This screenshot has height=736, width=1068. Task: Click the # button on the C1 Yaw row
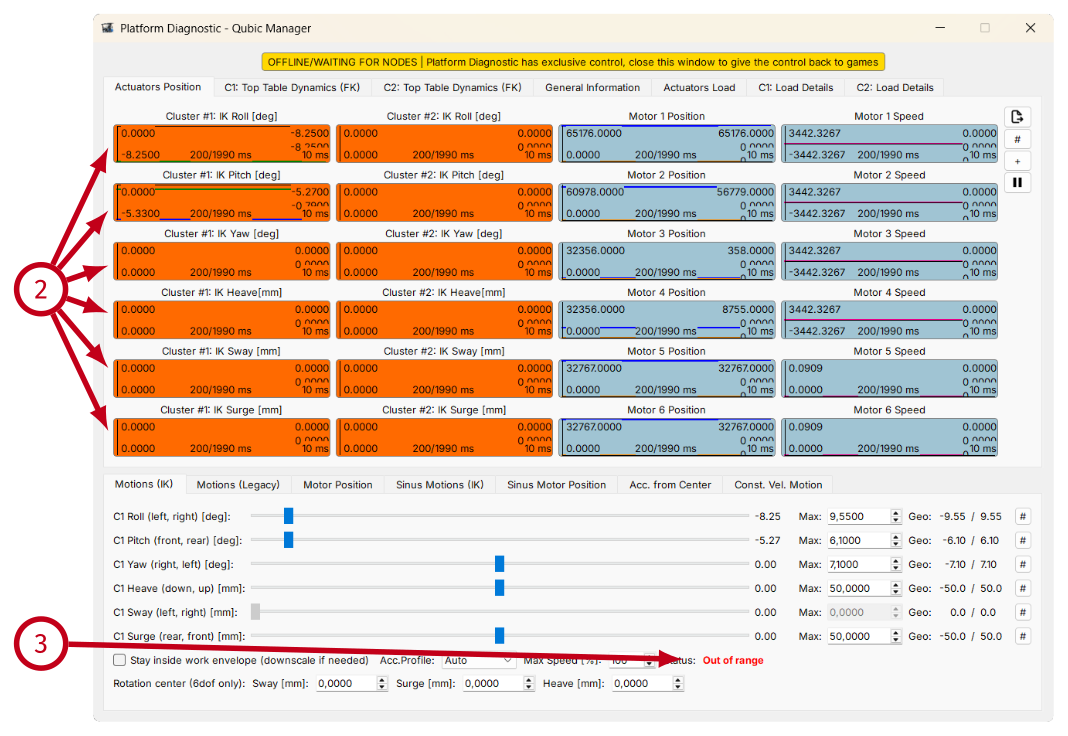tap(1023, 564)
